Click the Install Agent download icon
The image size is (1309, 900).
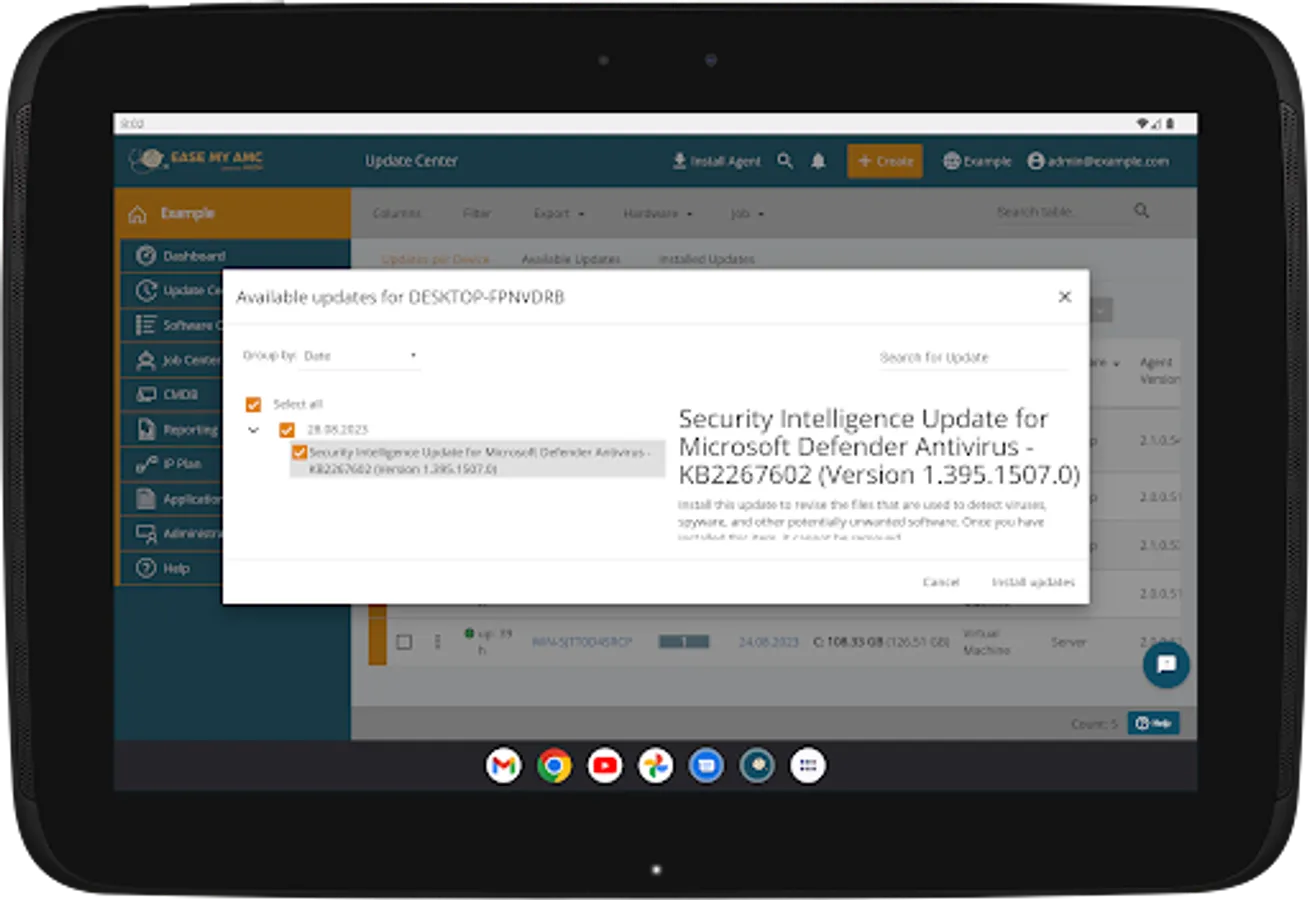[x=680, y=161]
